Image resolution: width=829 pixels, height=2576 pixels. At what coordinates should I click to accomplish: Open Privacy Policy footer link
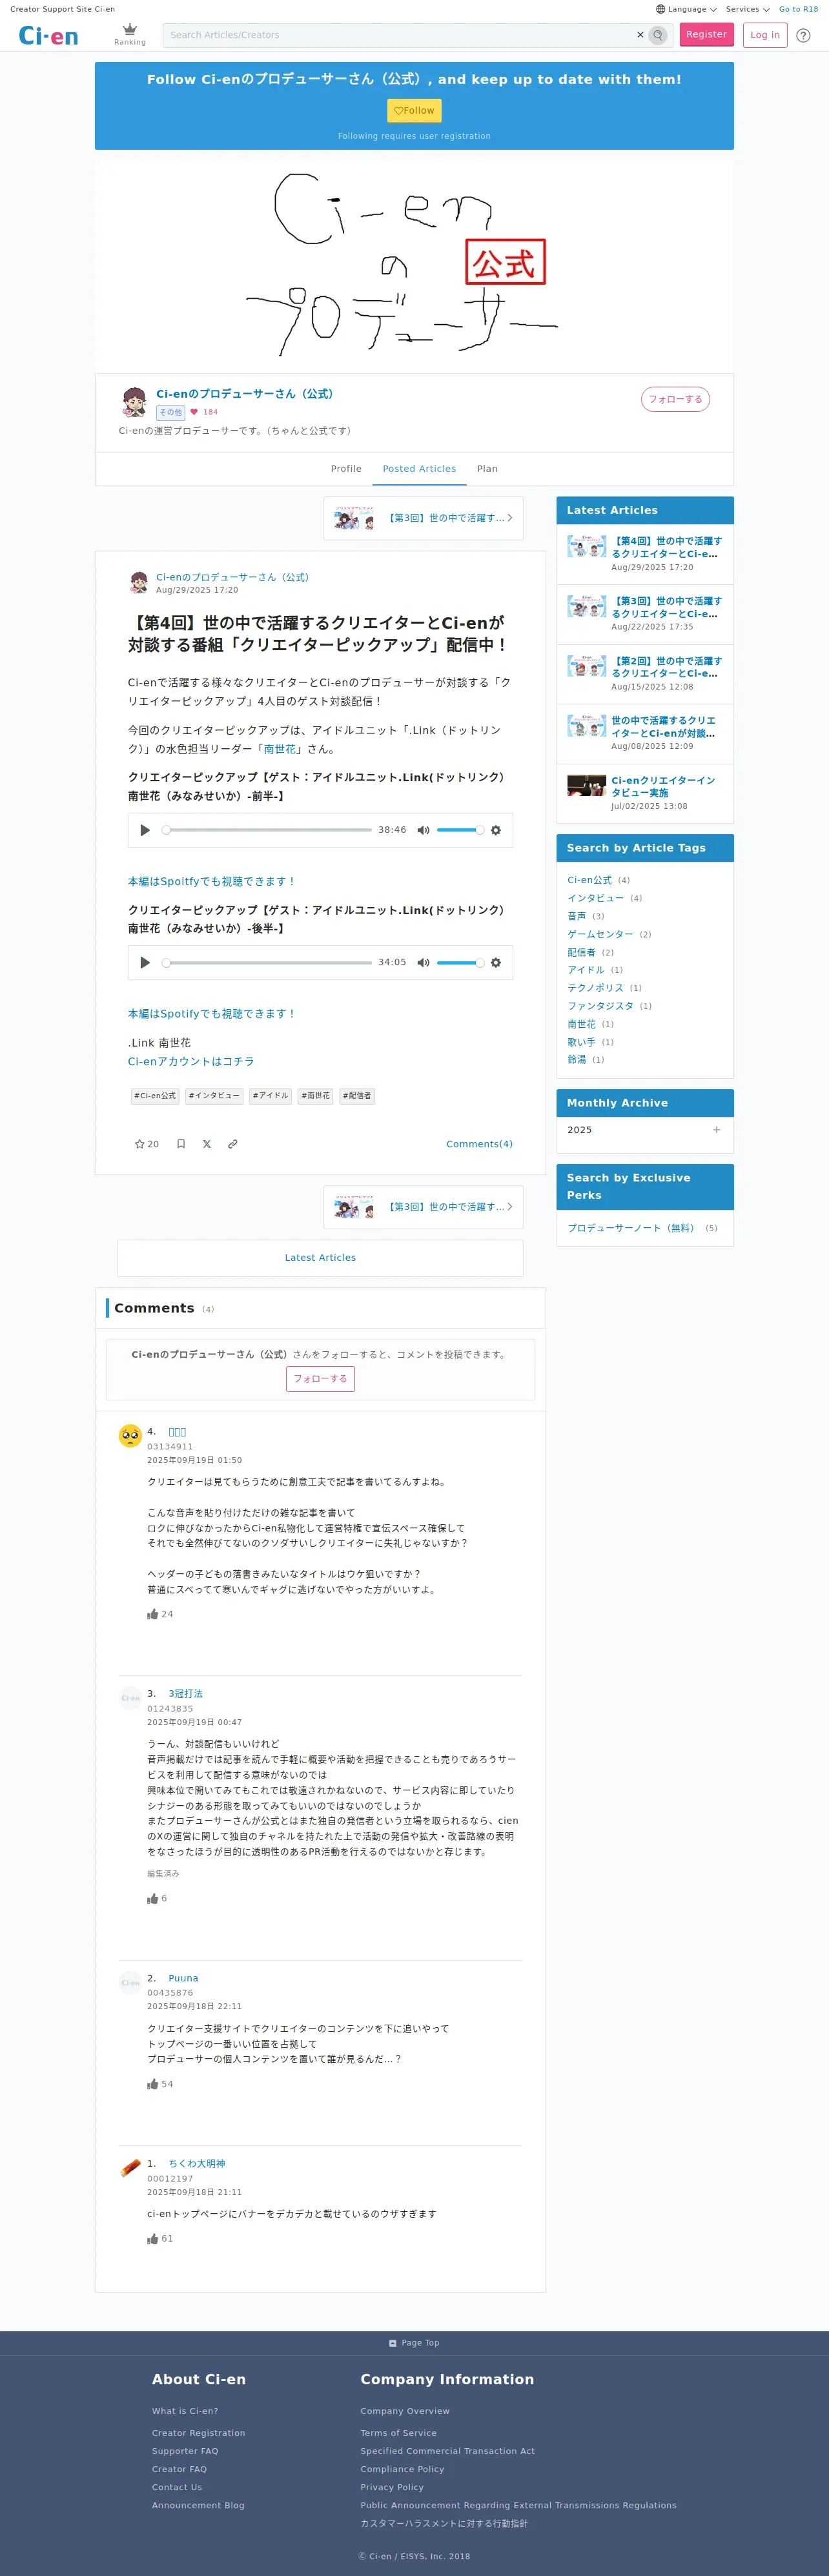[392, 2487]
